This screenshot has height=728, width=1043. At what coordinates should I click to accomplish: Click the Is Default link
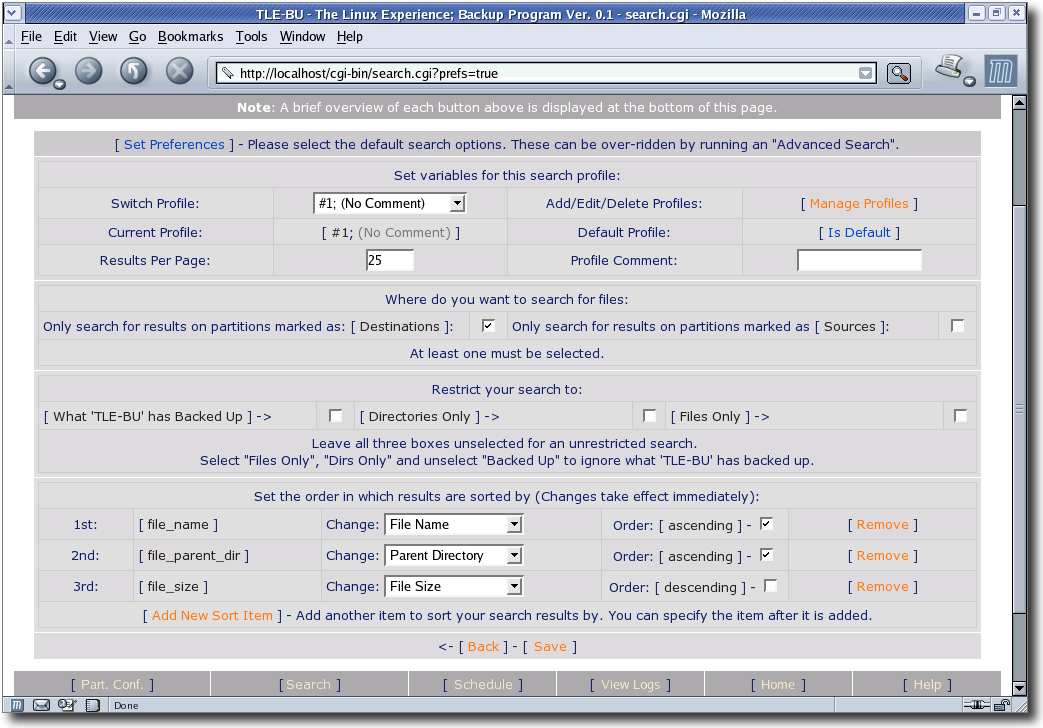pos(859,232)
